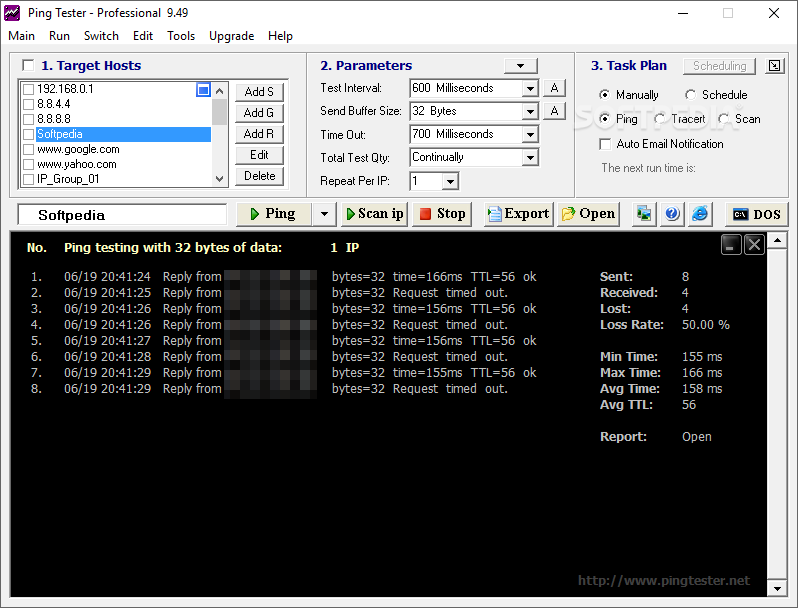The width and height of the screenshot is (798, 608).
Task: Open the Upgrade menu
Action: 232,36
